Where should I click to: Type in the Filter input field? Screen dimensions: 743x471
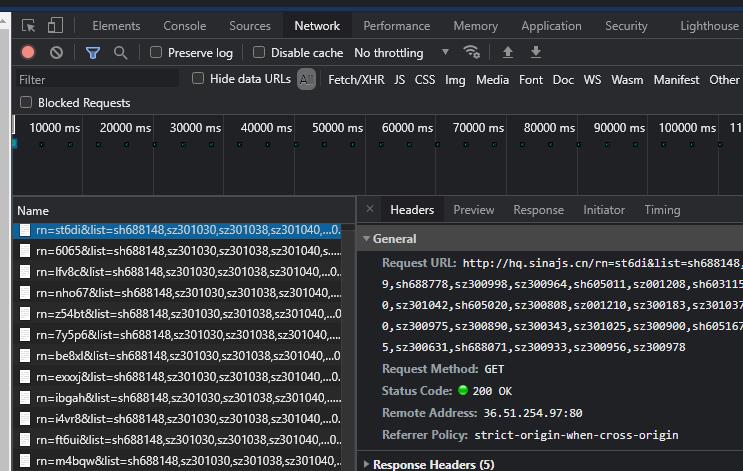pyautogui.click(x=95, y=80)
